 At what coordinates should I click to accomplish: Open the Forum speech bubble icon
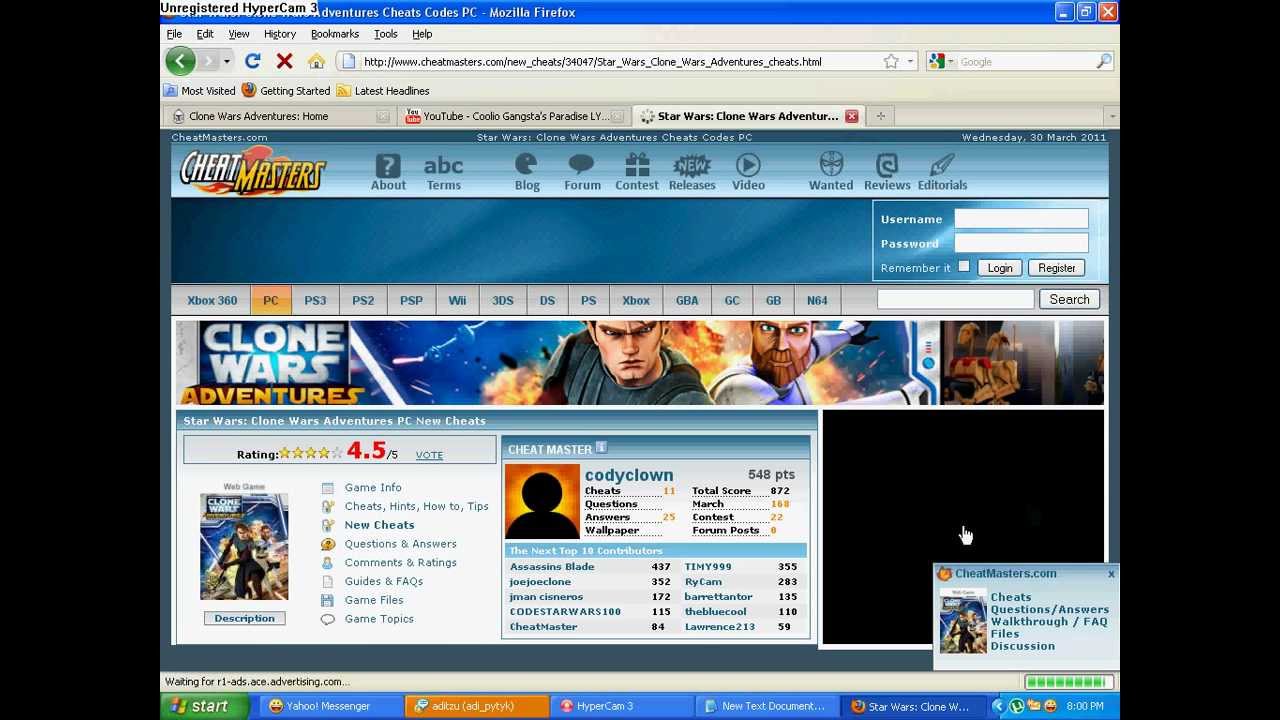[x=582, y=171]
